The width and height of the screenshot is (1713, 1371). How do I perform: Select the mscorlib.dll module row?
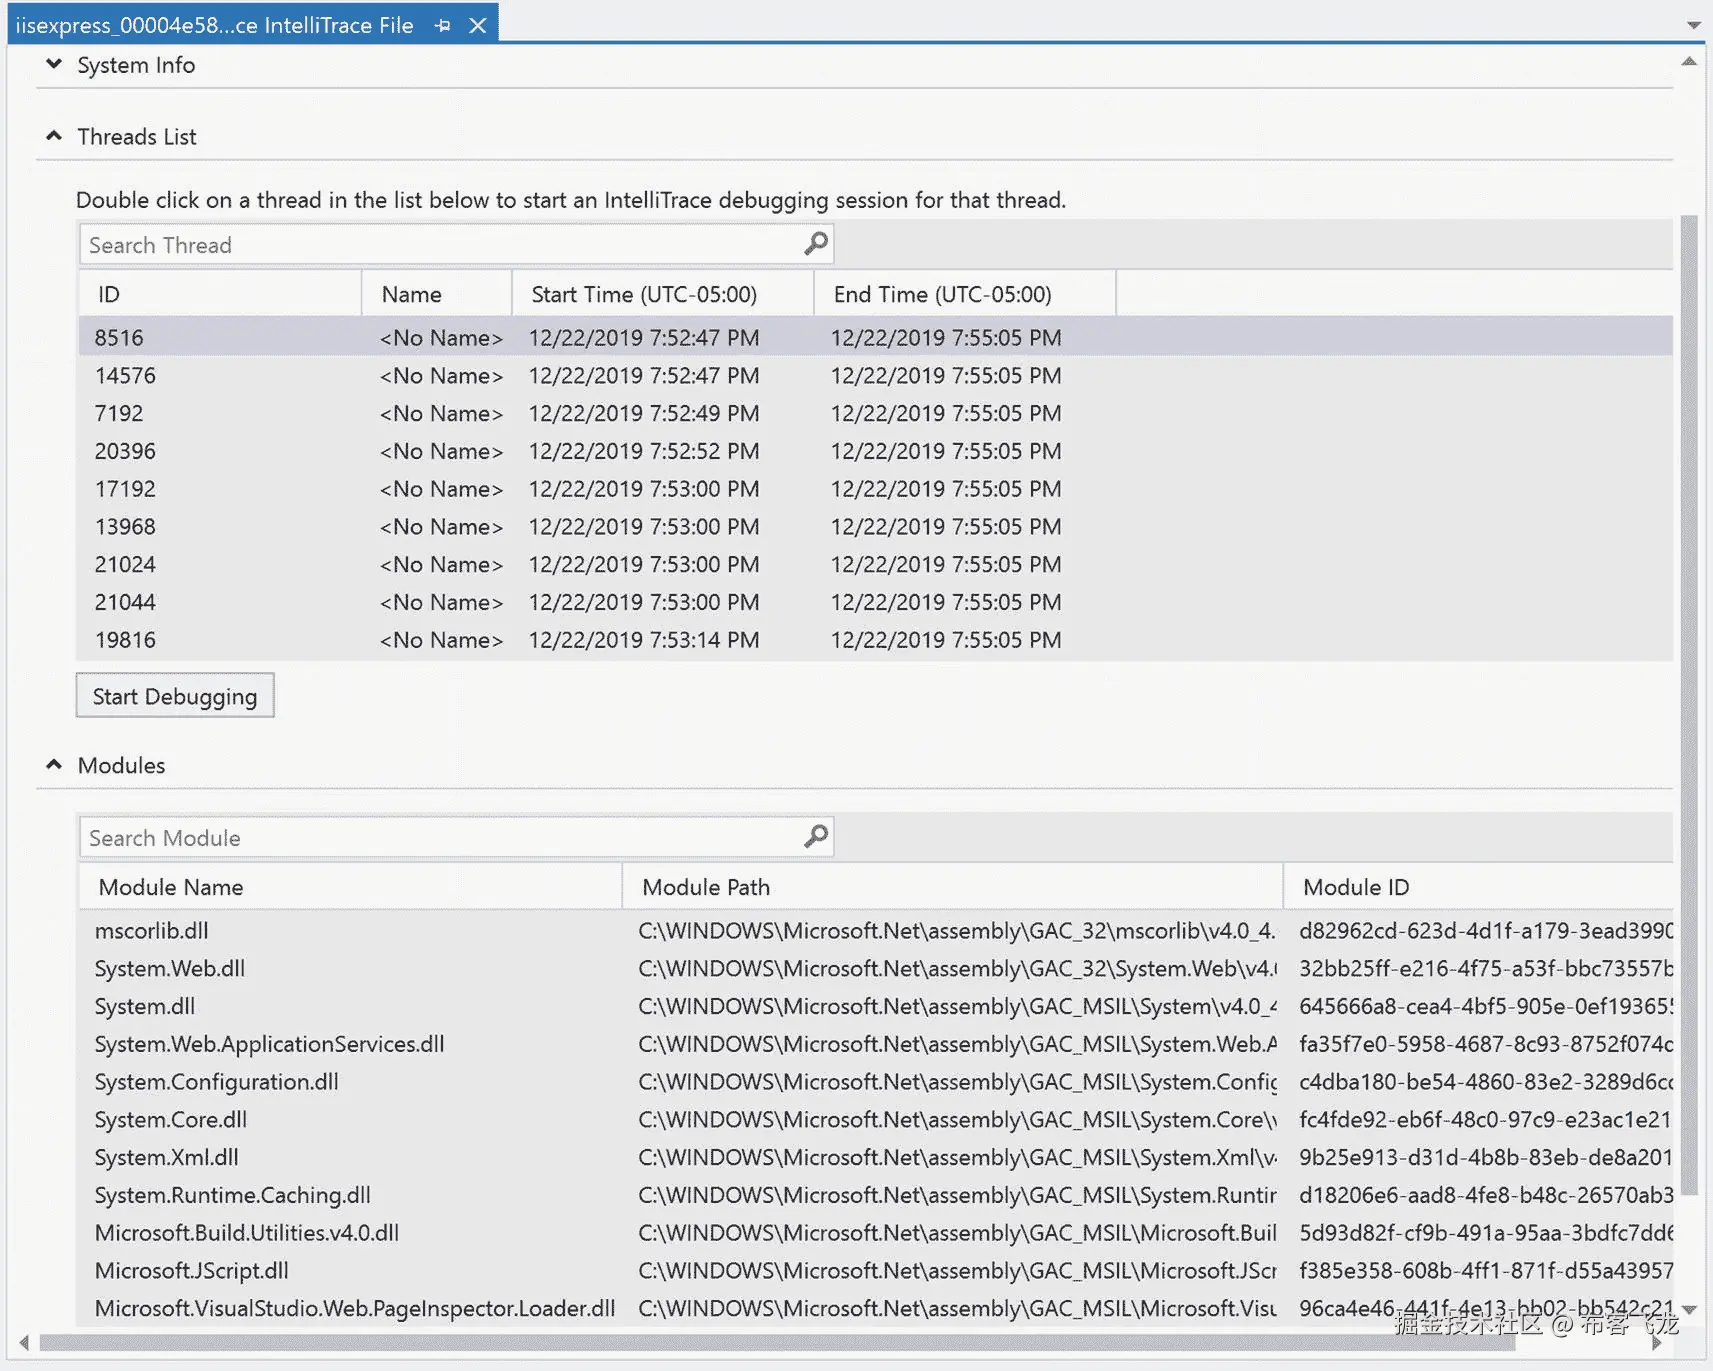[875, 931]
